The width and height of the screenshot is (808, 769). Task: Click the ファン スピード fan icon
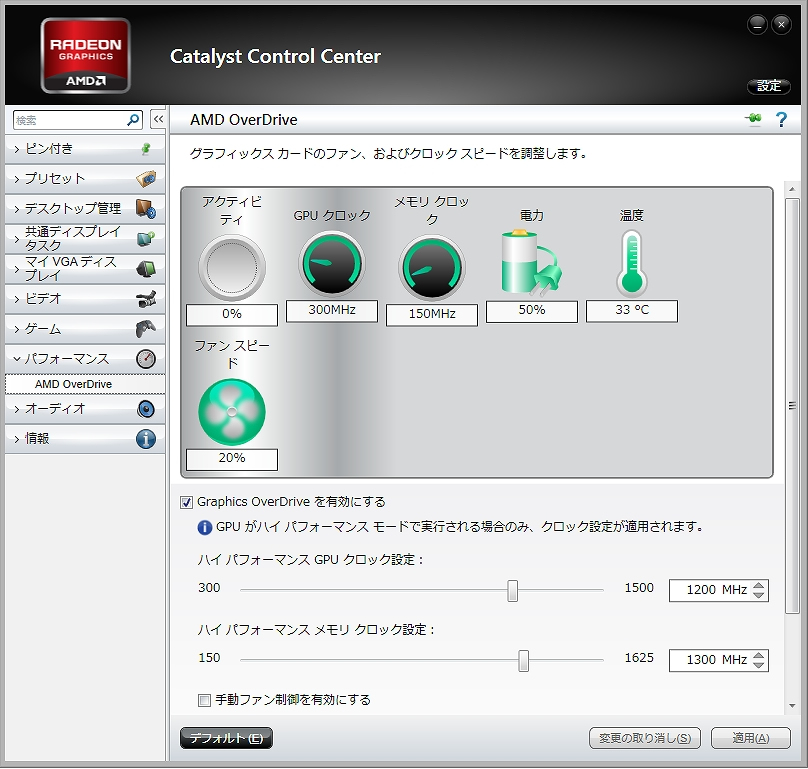pyautogui.click(x=232, y=412)
